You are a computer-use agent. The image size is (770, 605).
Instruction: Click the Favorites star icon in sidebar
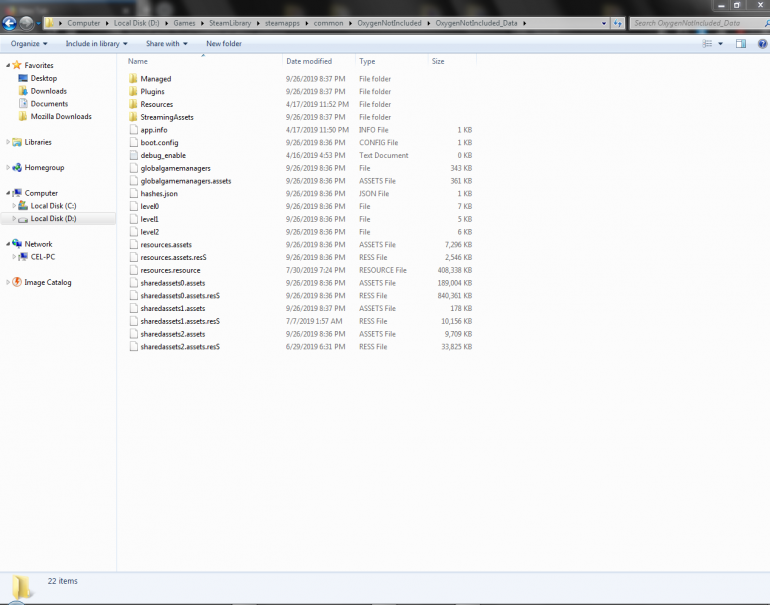(x=16, y=65)
